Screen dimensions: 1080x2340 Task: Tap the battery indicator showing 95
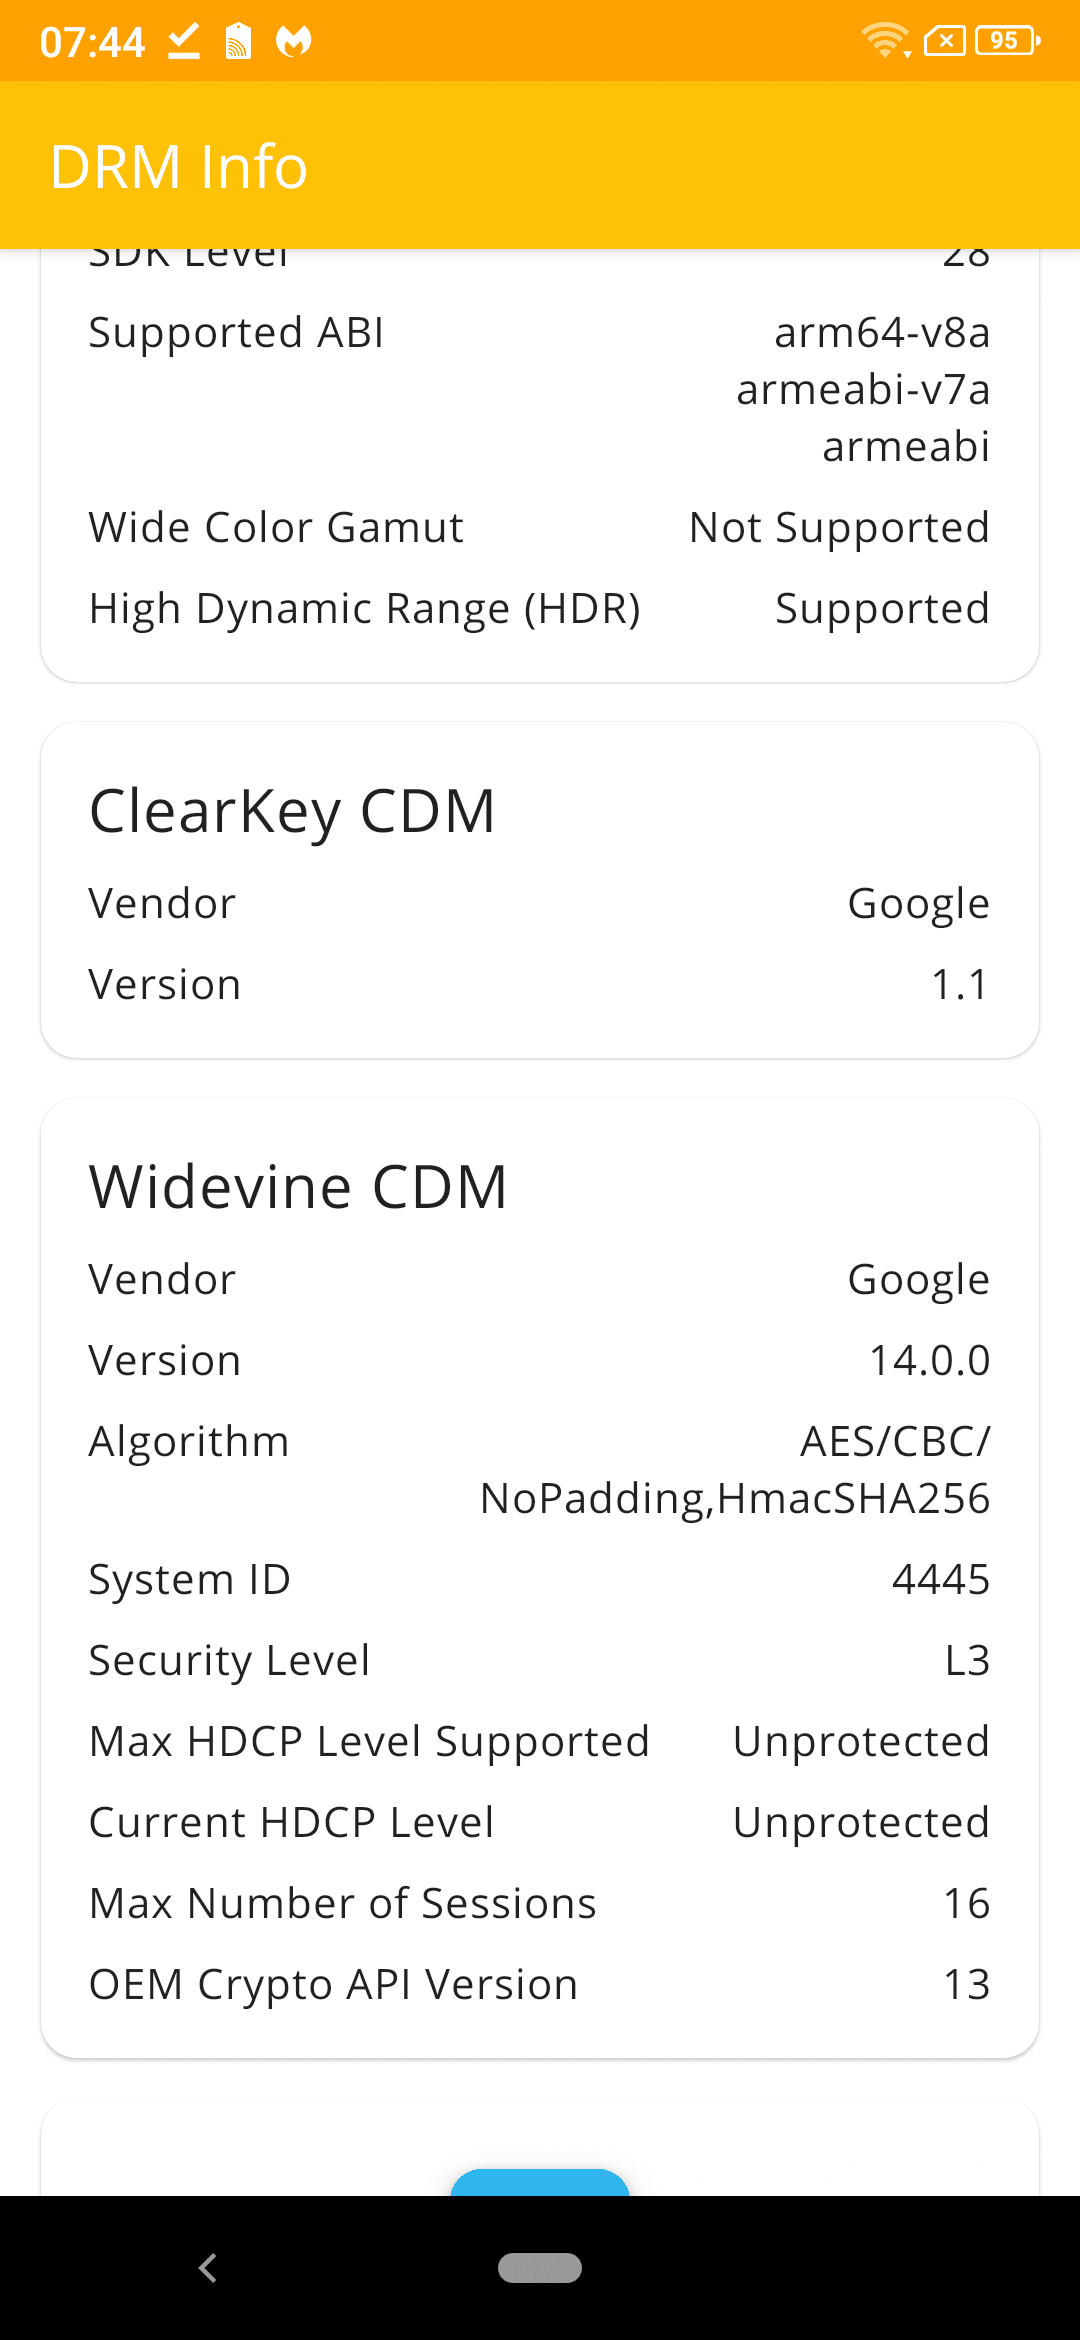tap(1008, 41)
